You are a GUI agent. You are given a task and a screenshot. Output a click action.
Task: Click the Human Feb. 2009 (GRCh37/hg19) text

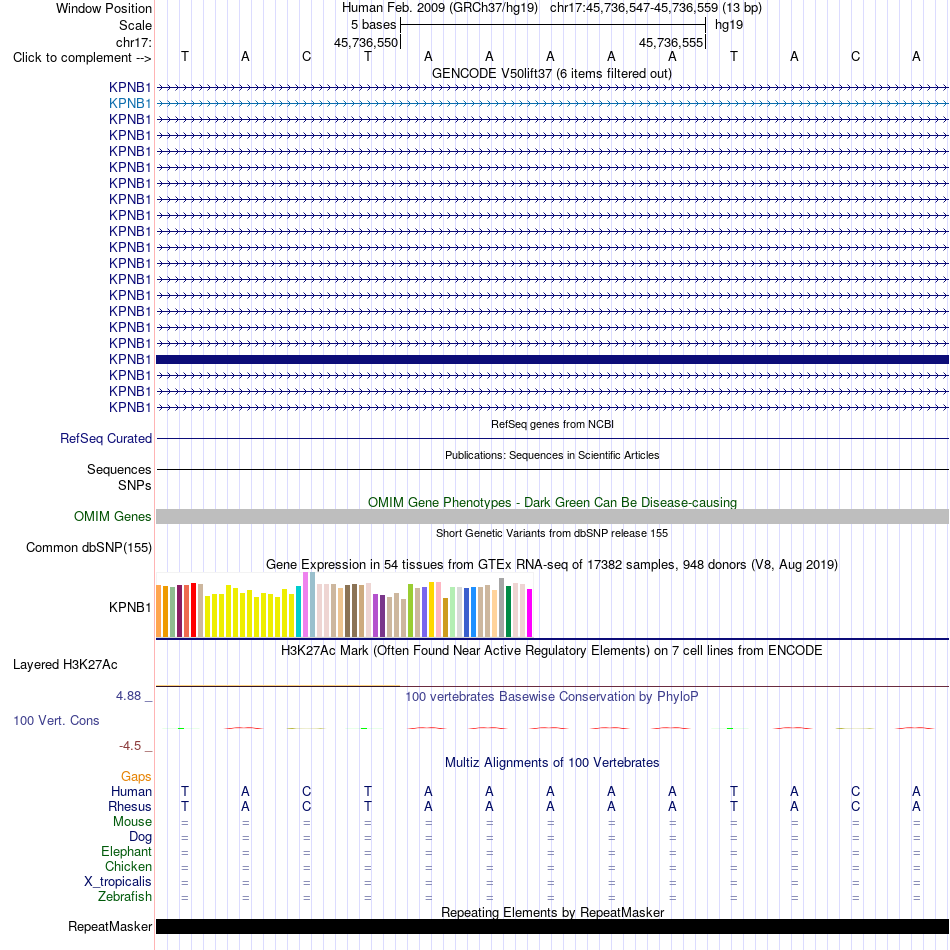point(440,8)
